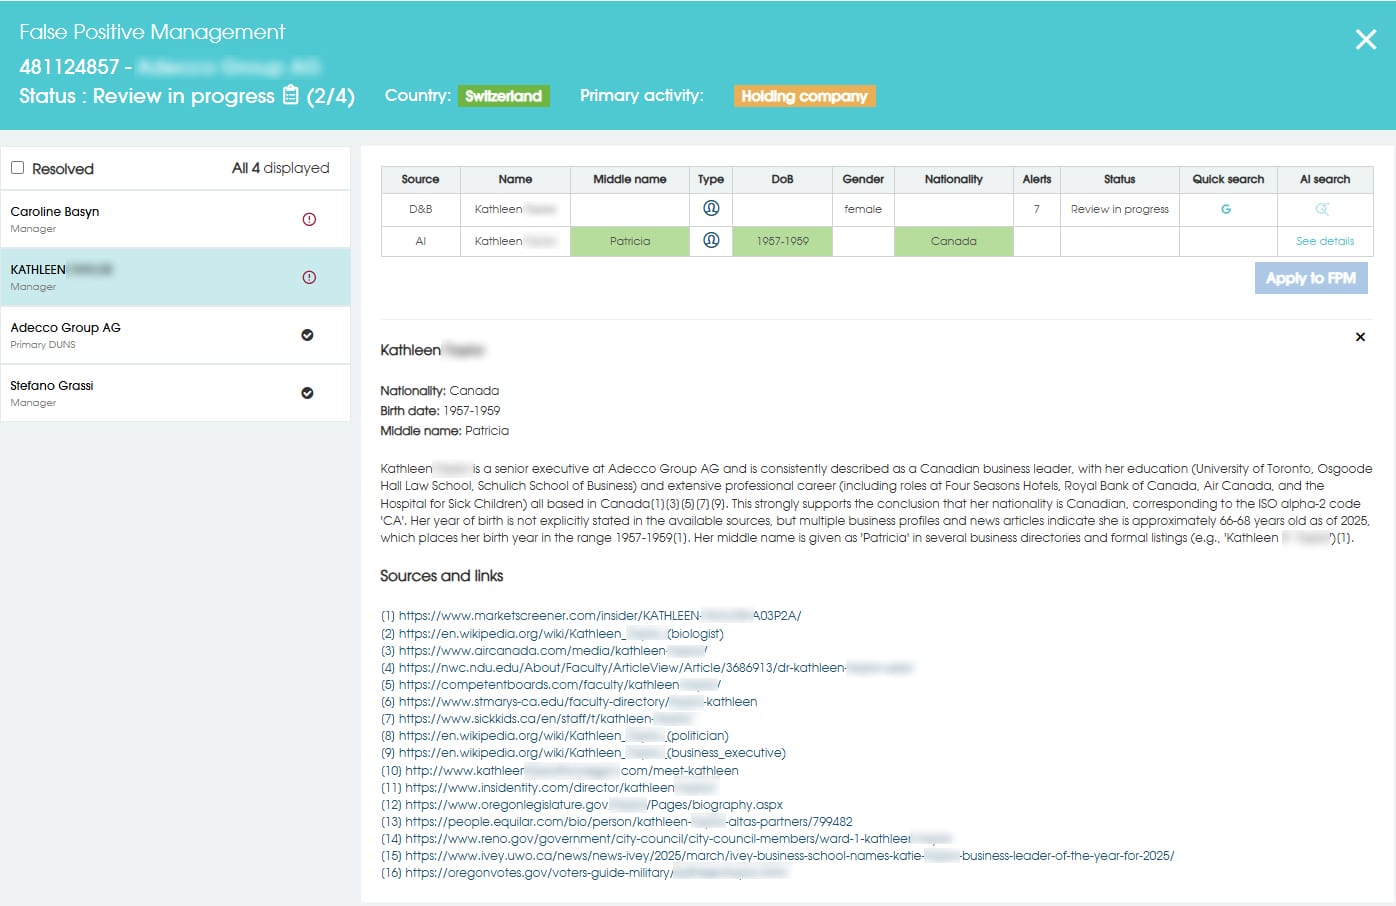Select Caroline Basyn from the list
This screenshot has height=906, width=1396.
click(55, 212)
